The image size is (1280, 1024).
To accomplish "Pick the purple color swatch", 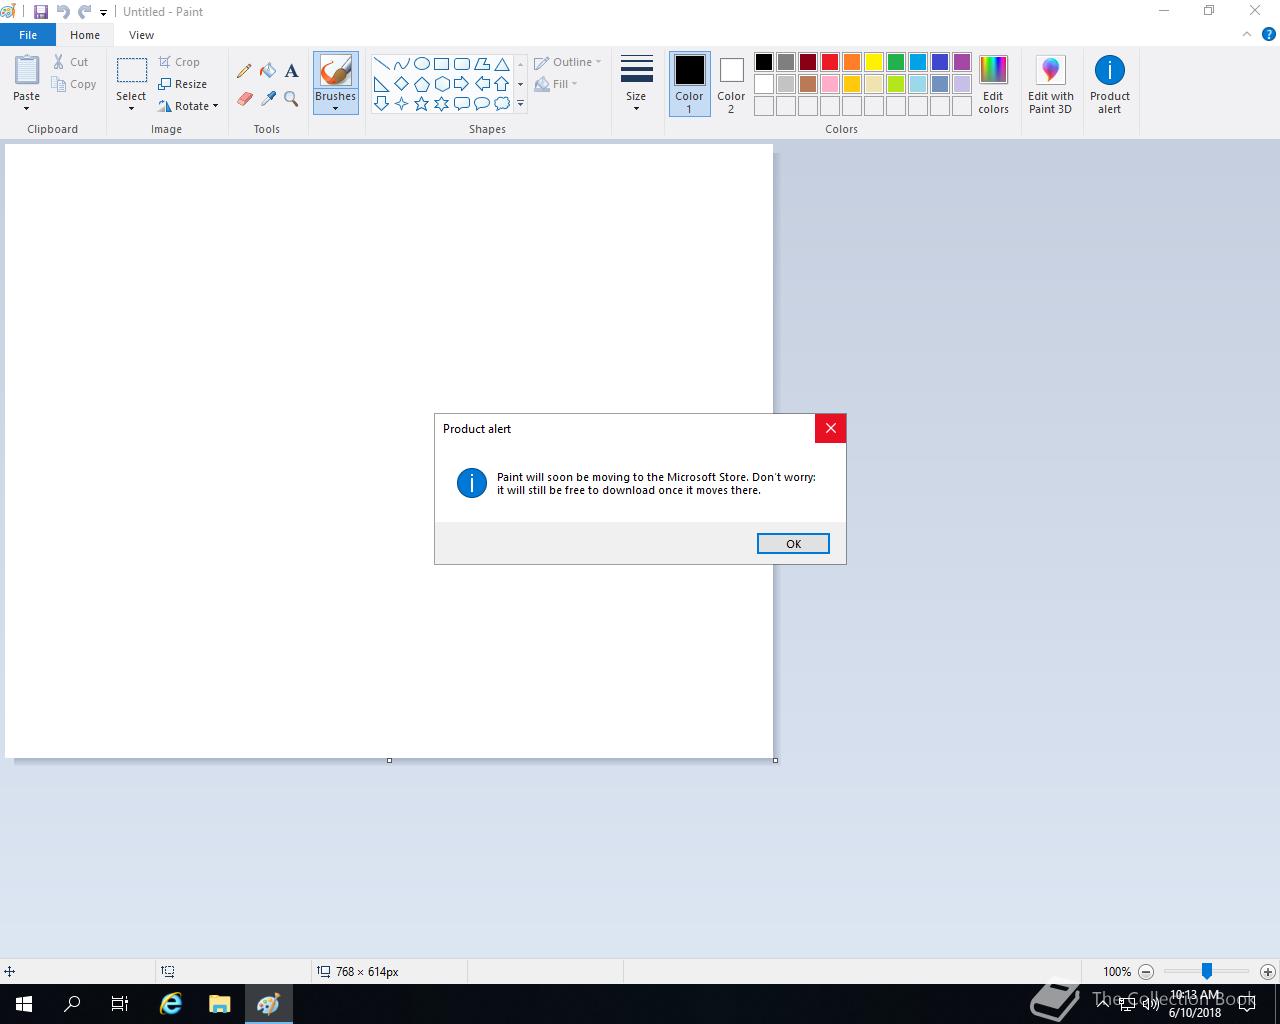I will tap(962, 63).
